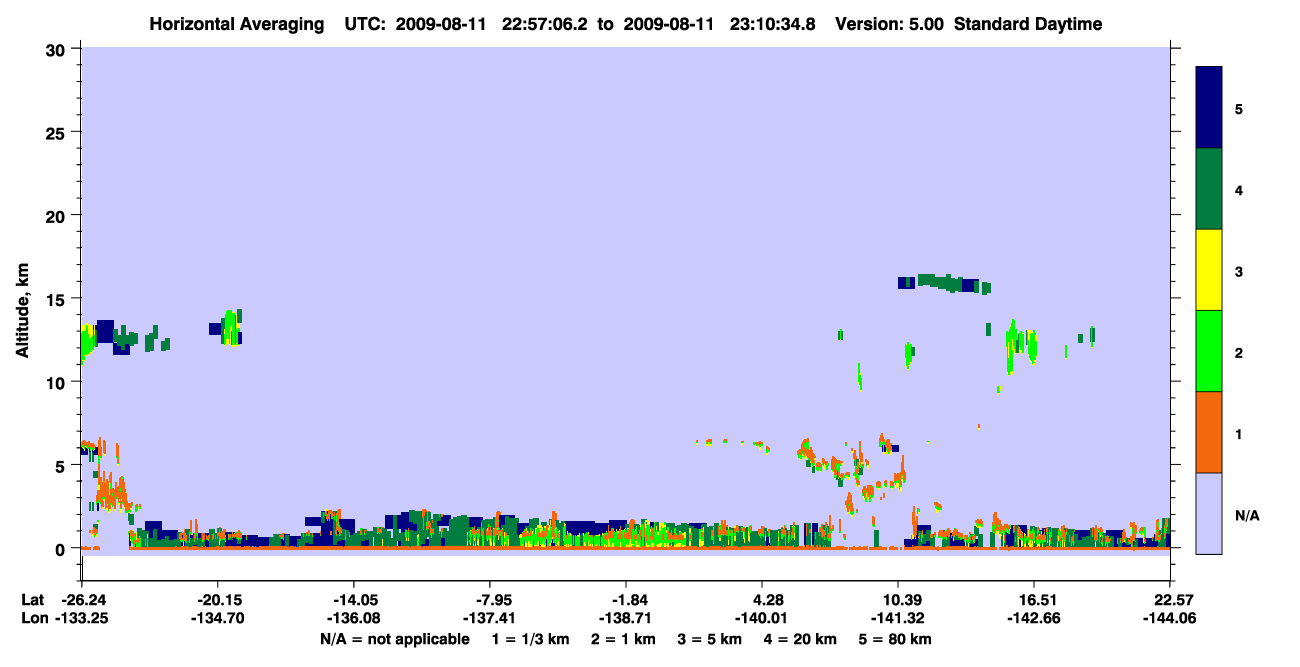Click the 'Lon' axis row label

tap(33, 618)
